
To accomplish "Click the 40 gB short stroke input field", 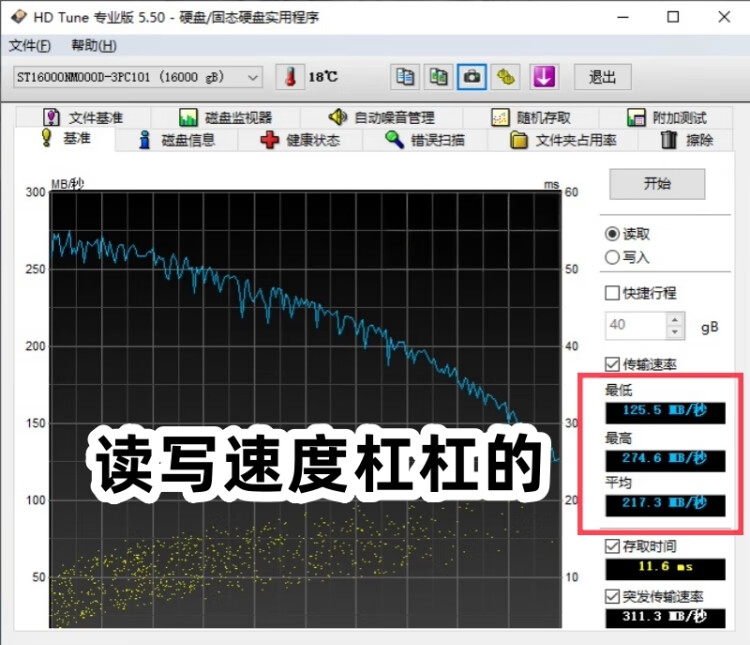I will click(635, 325).
